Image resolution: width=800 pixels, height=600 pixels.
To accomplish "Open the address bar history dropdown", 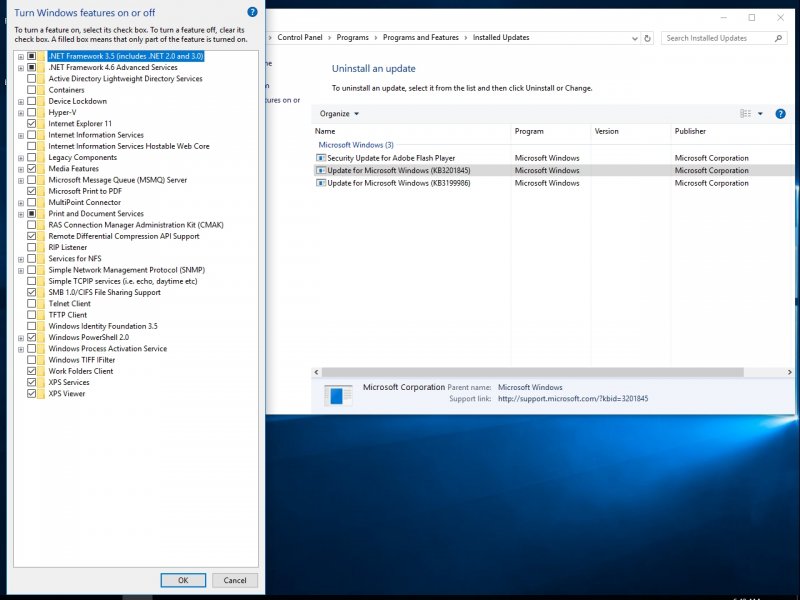I will 634,38.
